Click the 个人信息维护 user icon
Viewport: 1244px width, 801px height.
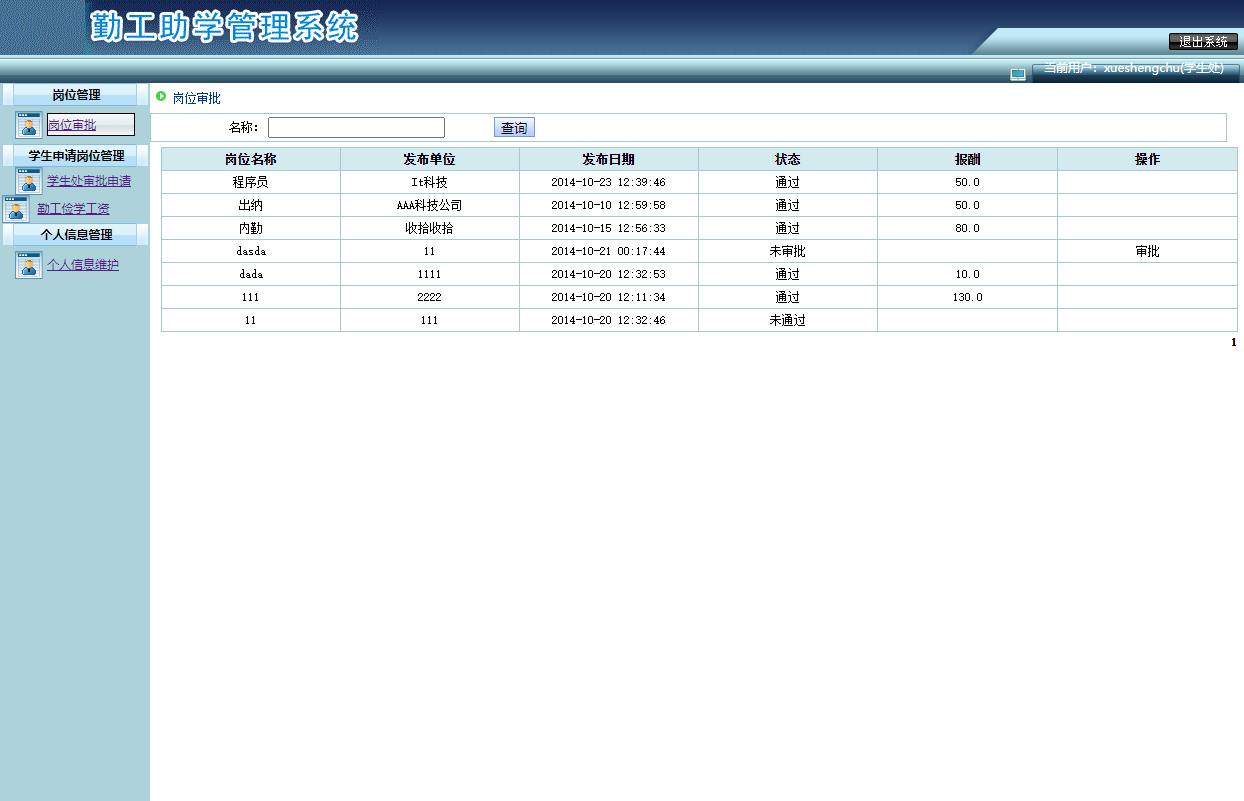pyautogui.click(x=27, y=264)
